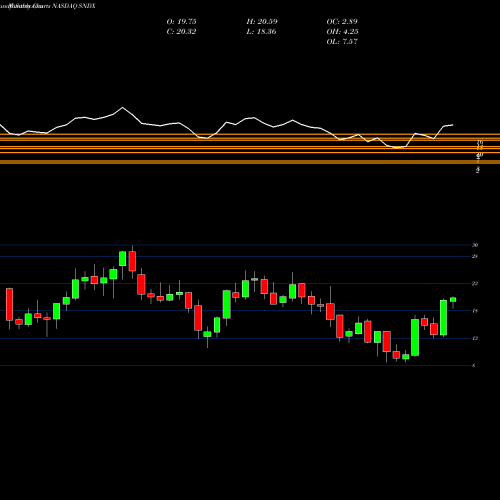Click the OH: 4.25 reading
The image size is (500, 500).
pyautogui.click(x=342, y=32)
